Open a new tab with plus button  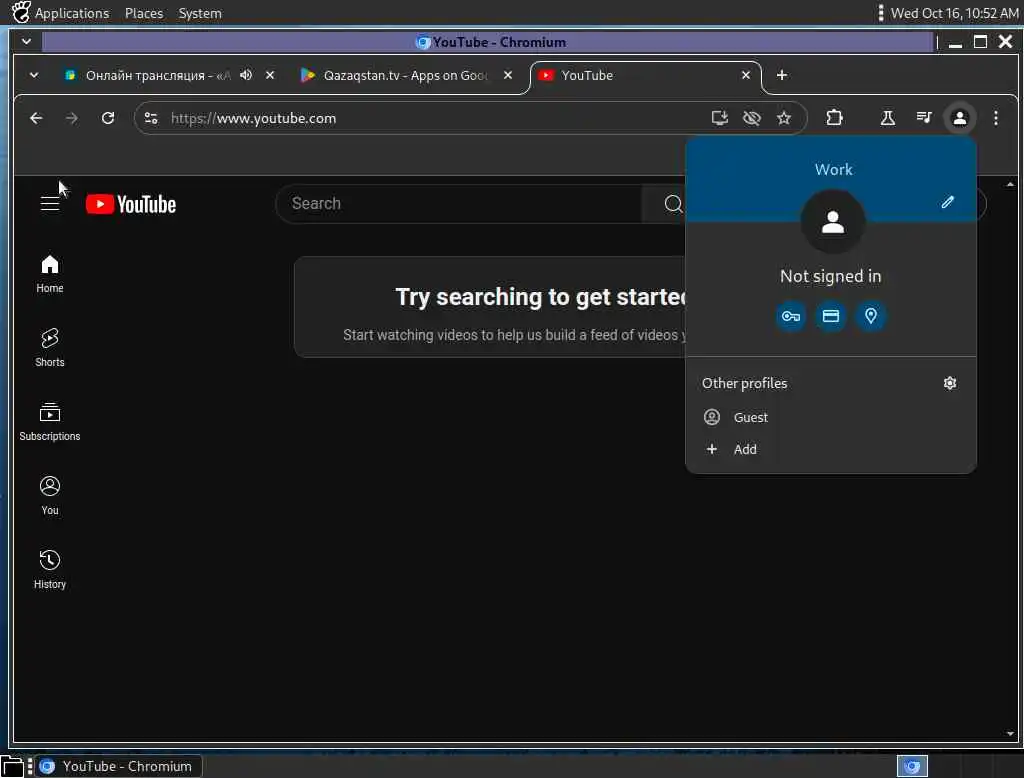782,75
